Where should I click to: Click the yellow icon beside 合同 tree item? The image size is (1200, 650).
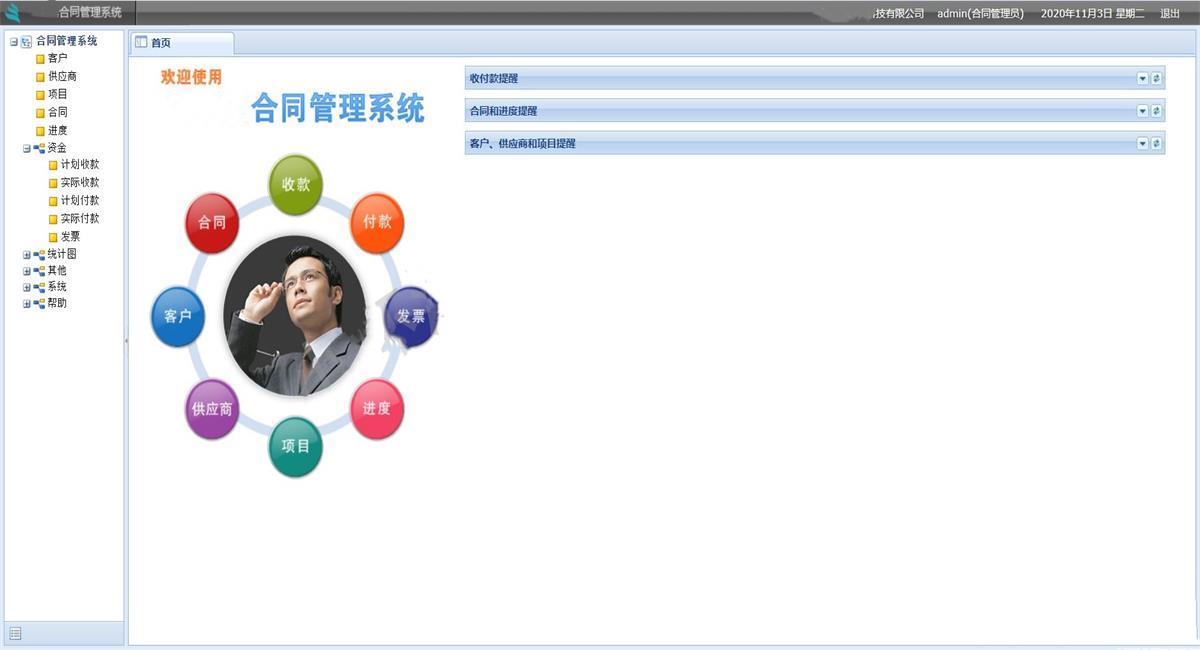[x=41, y=113]
